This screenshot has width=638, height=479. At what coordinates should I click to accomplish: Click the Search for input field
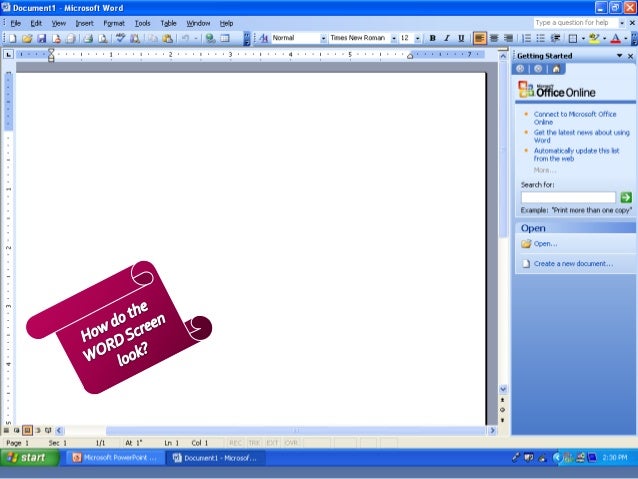coord(568,197)
